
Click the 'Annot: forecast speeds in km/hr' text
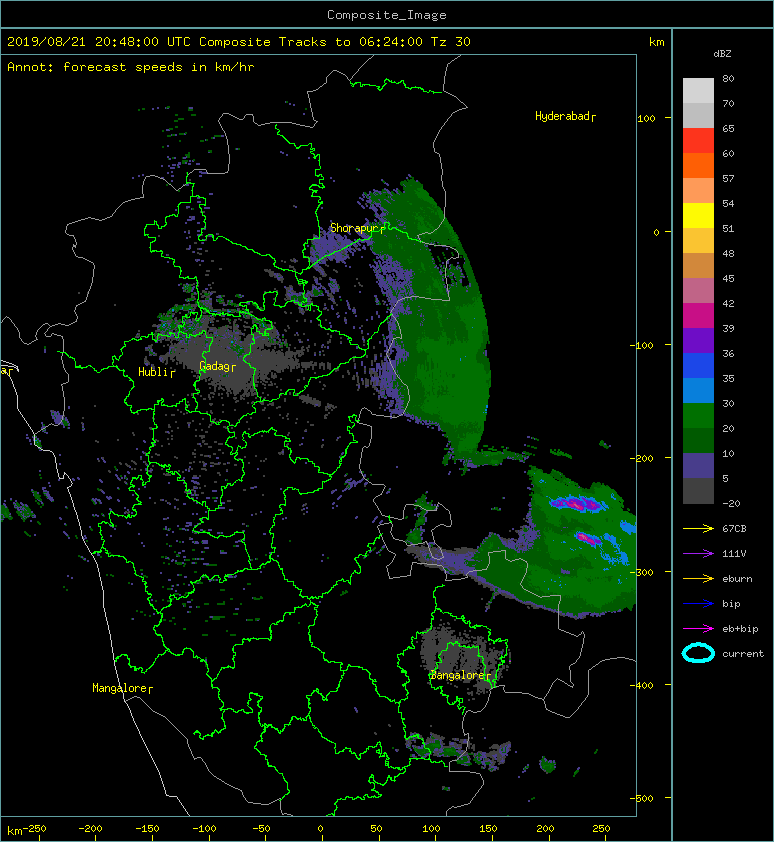[131, 67]
